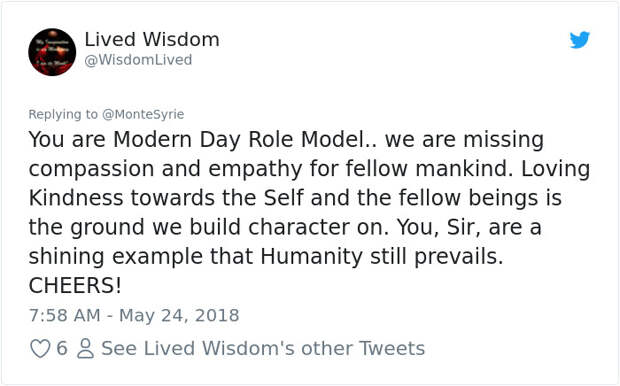Open the @MonteSyrie mention link
The width and height of the screenshot is (620, 386).
(x=143, y=114)
